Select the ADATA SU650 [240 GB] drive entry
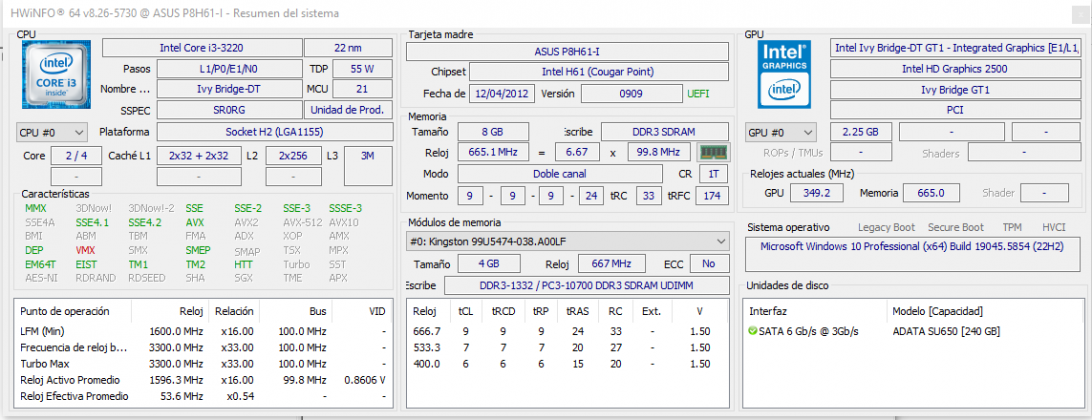The height and width of the screenshot is (420, 1092). point(946,332)
